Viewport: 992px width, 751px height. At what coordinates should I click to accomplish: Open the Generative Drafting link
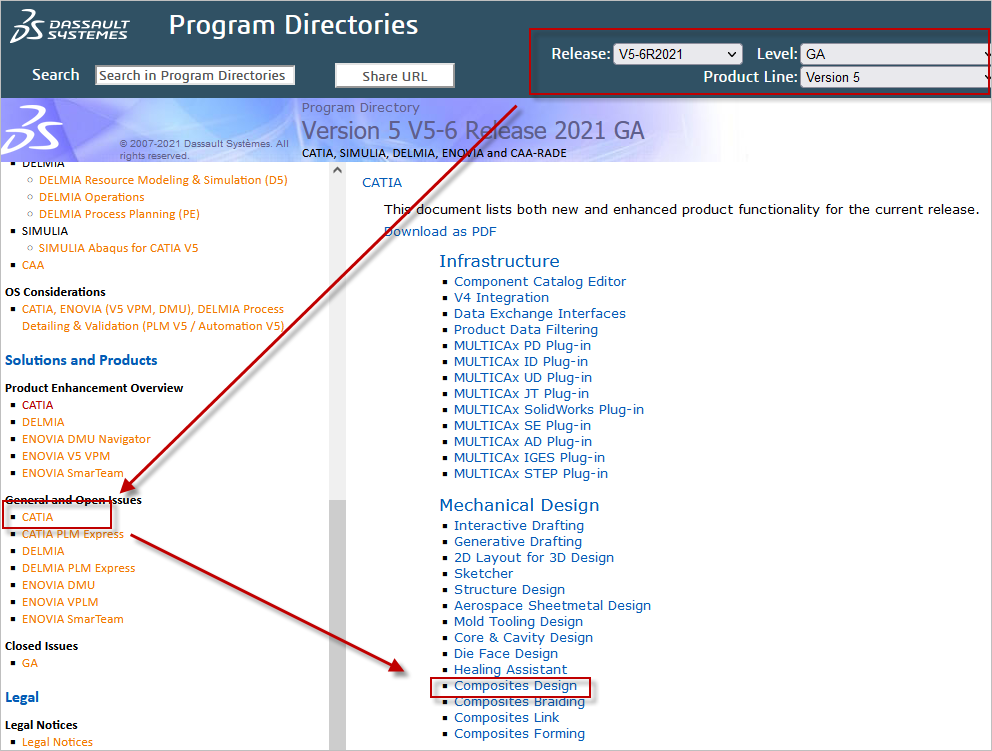(x=517, y=542)
